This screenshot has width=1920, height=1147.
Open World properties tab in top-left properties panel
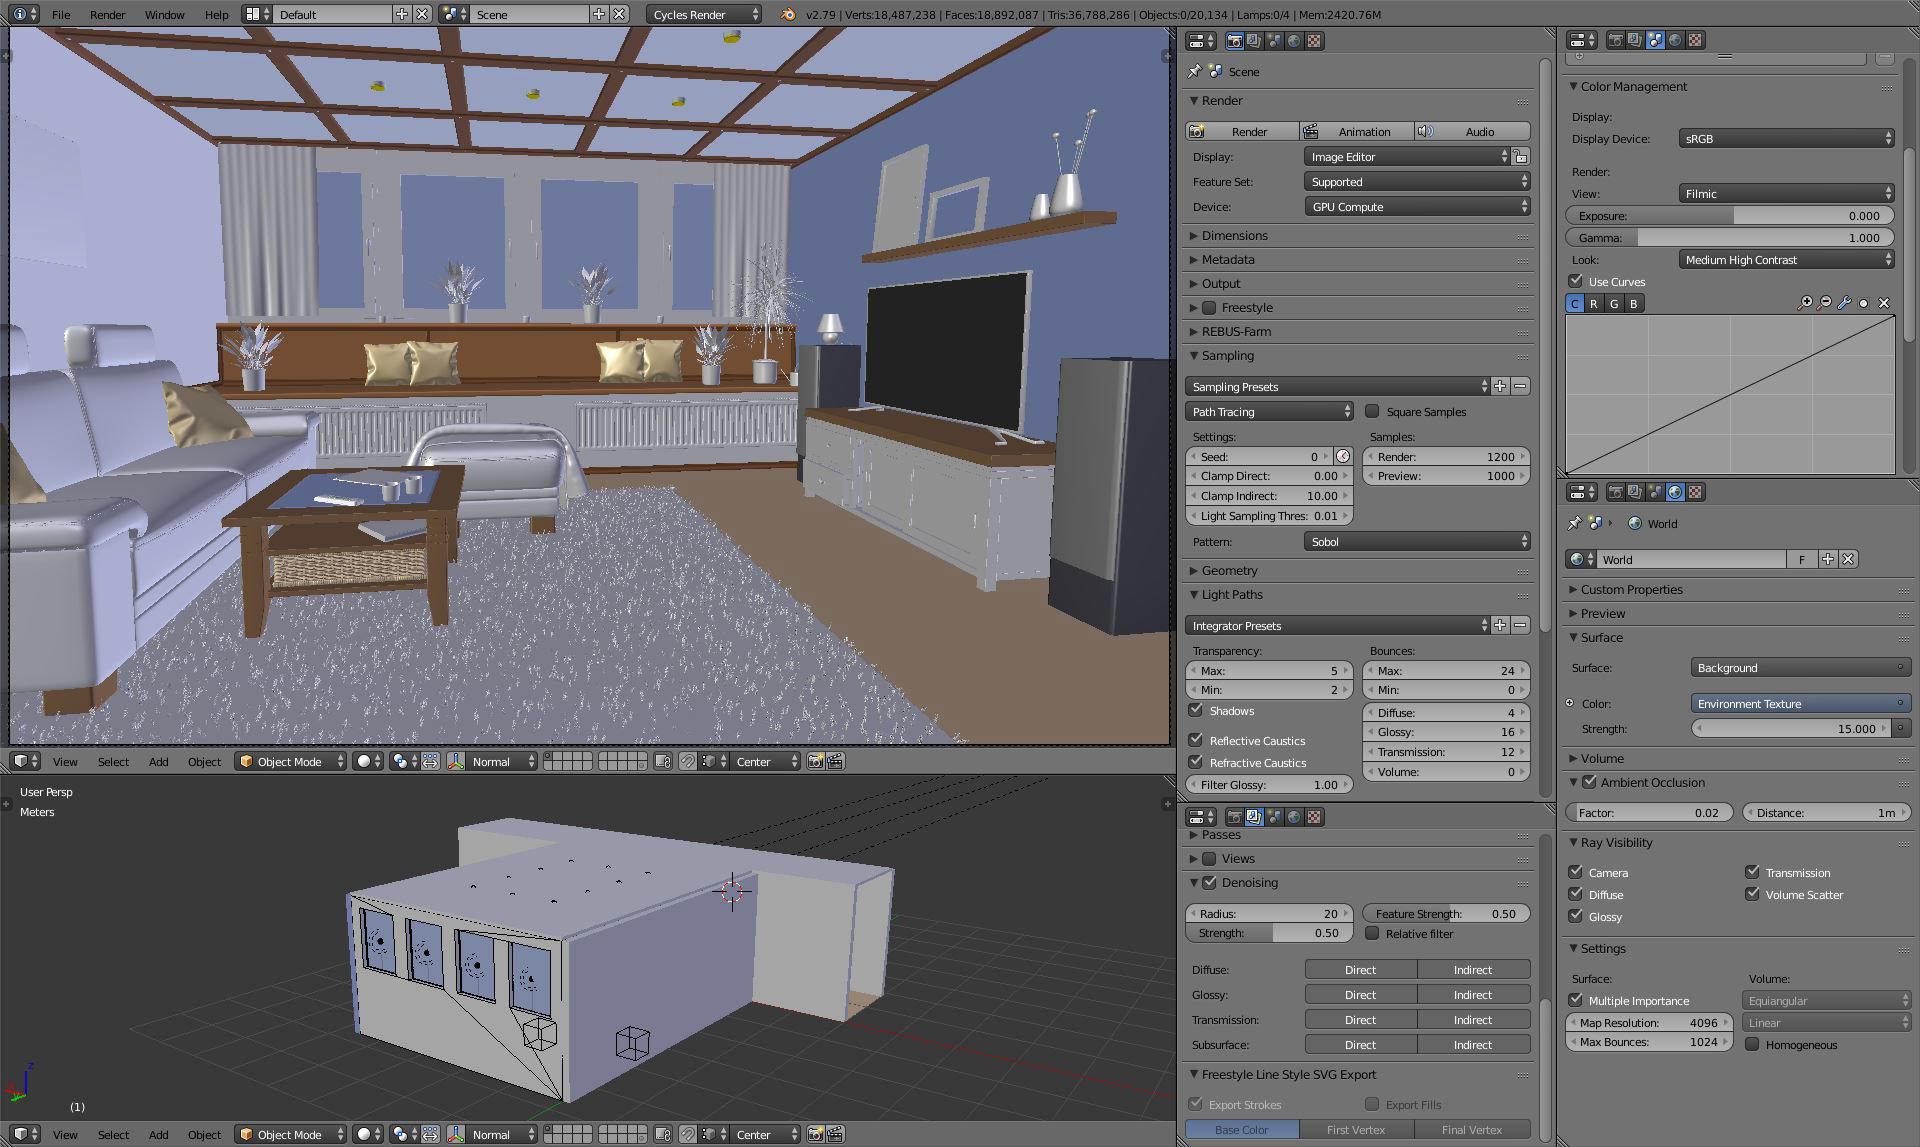tap(1294, 41)
